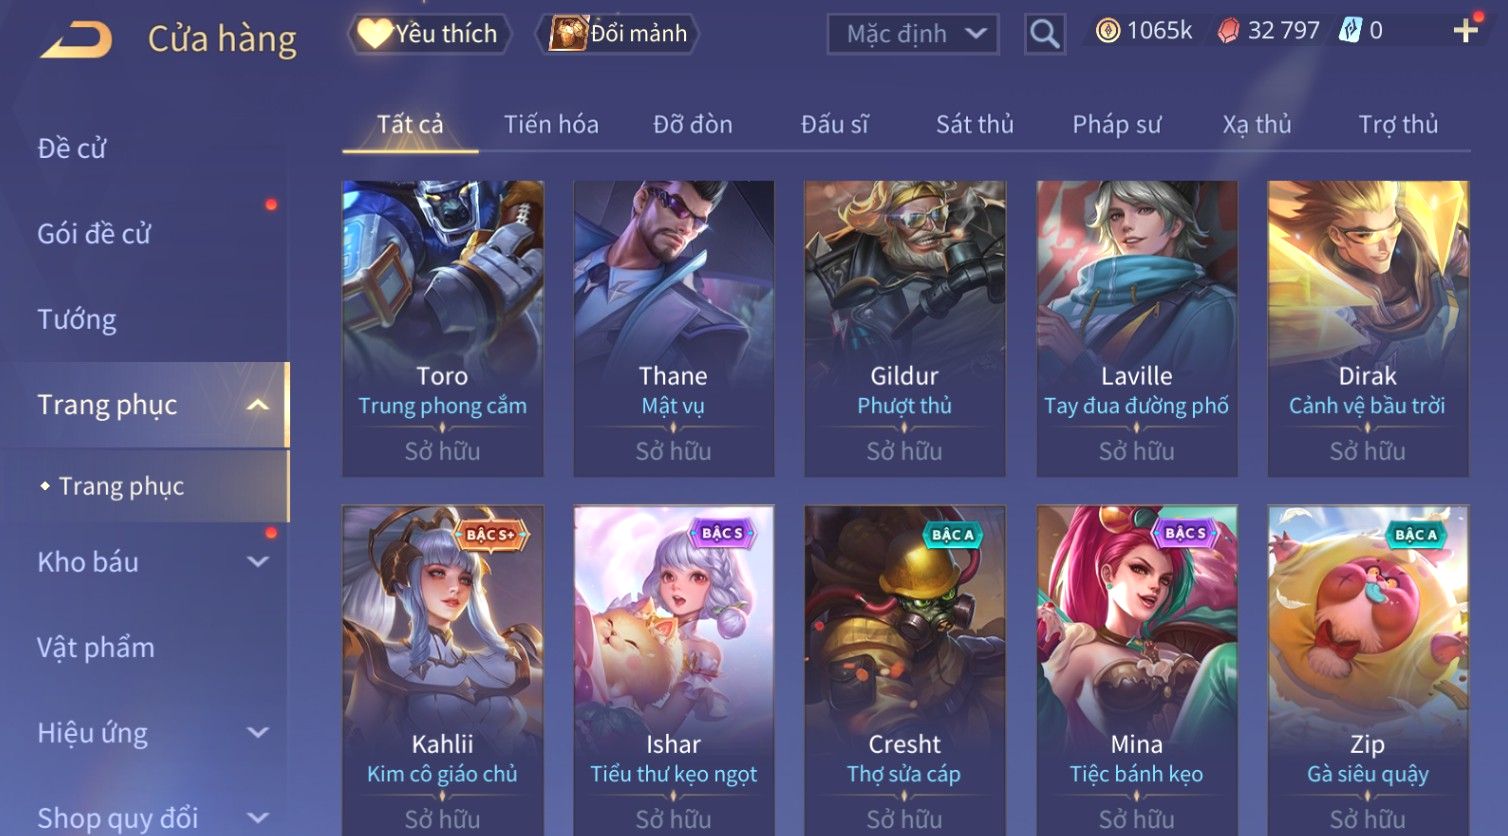The height and width of the screenshot is (836, 1508).
Task: Open the search magnifier icon
Action: pos(1044,34)
